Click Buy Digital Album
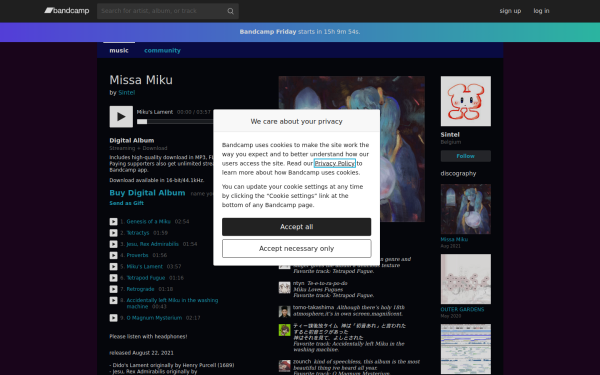 pyautogui.click(x=147, y=193)
